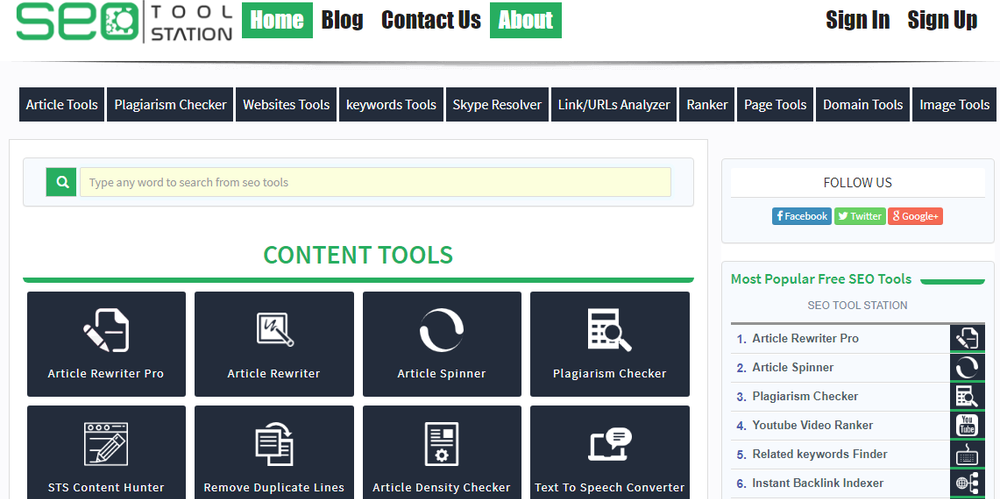Click the Instant Backlink Indexer sidebar icon
Image resolution: width=1000 pixels, height=499 pixels.
click(x=967, y=483)
